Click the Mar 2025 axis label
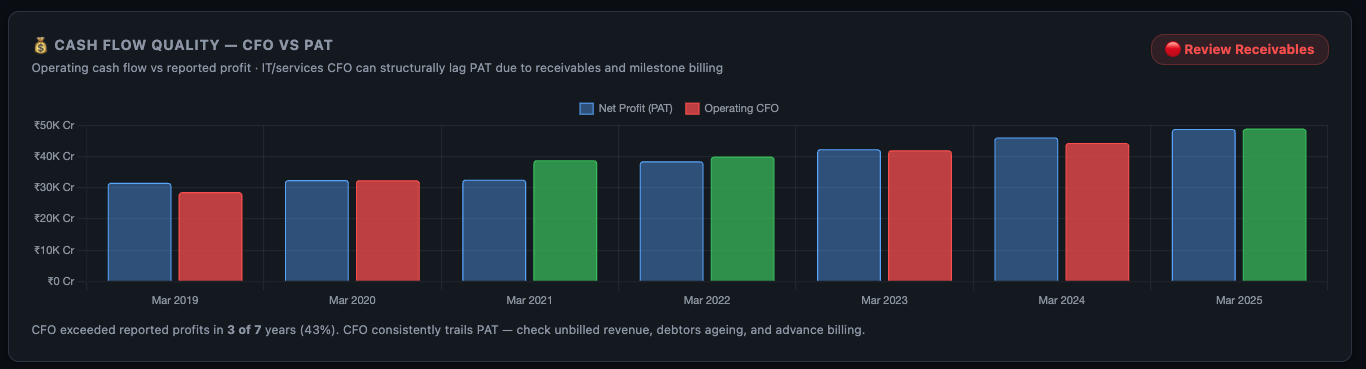 pyautogui.click(x=1239, y=300)
